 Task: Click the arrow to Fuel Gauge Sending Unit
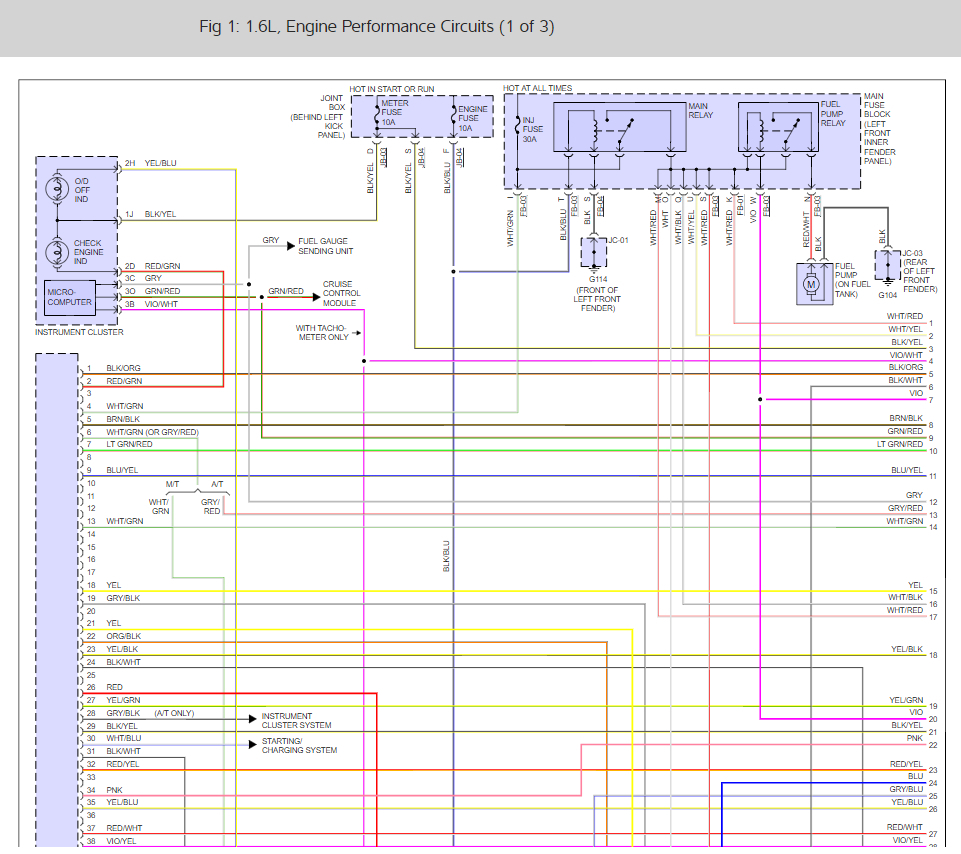click(x=290, y=242)
